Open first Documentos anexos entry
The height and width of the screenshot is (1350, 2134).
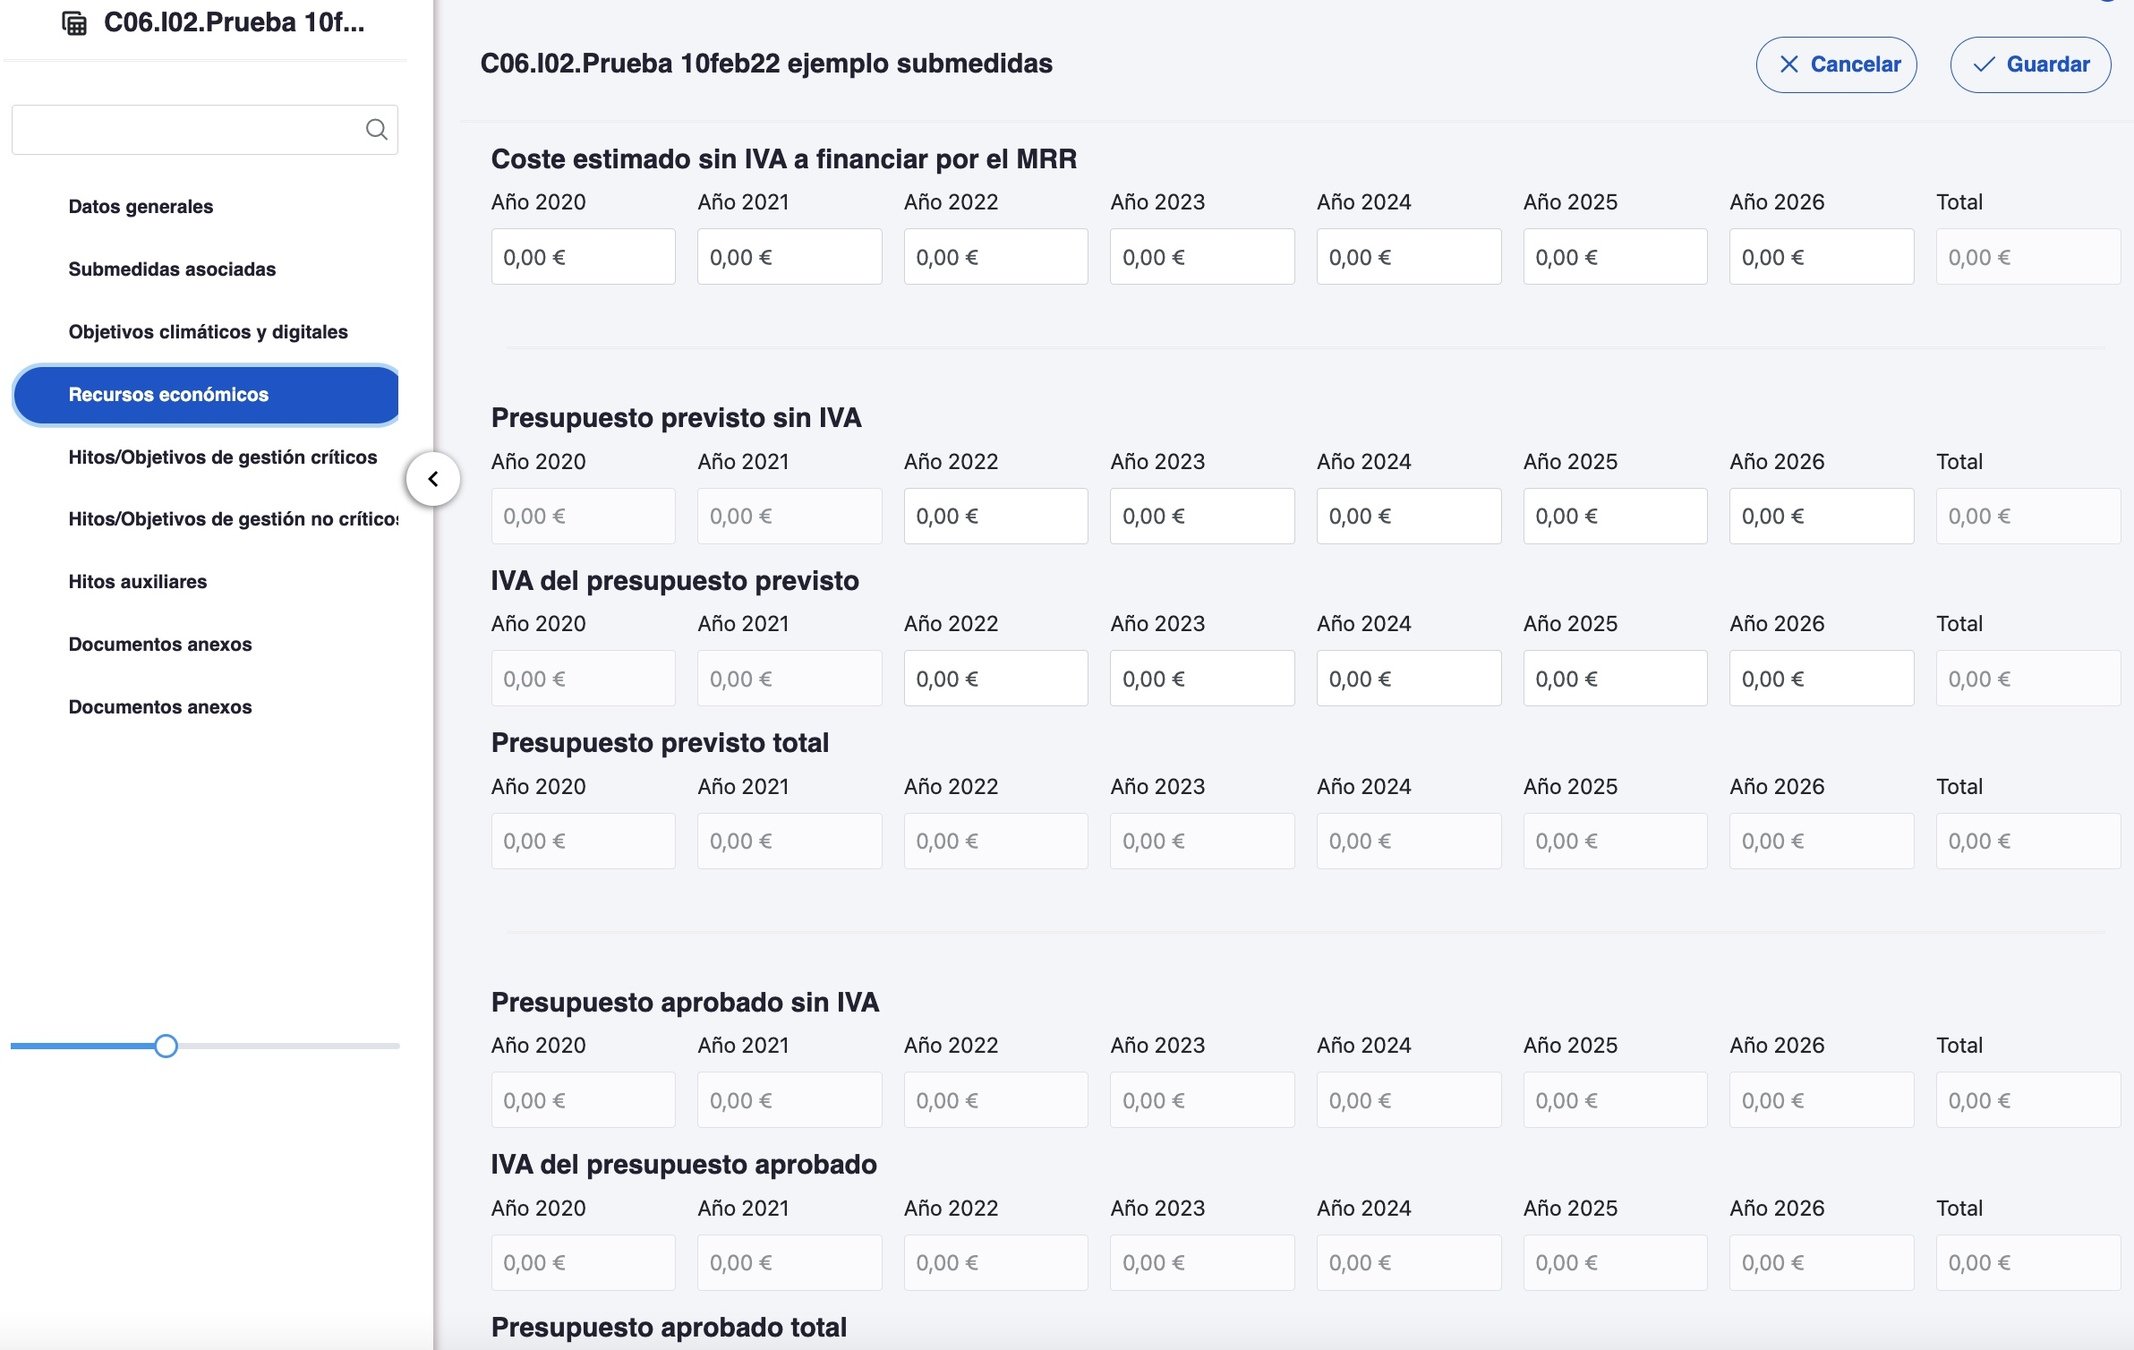(x=160, y=645)
